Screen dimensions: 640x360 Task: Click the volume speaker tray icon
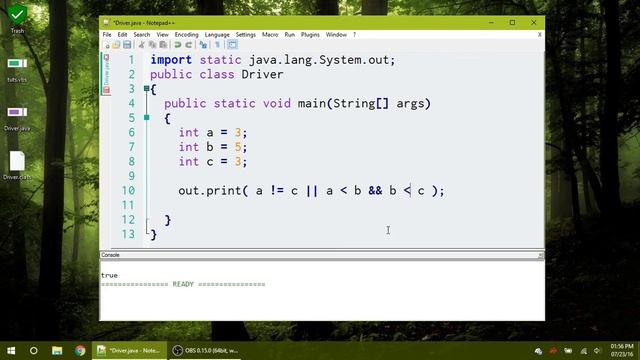click(x=597, y=351)
